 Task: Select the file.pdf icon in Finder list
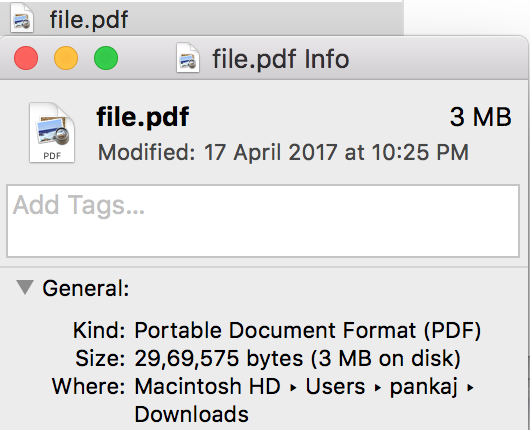pyautogui.click(x=22, y=18)
